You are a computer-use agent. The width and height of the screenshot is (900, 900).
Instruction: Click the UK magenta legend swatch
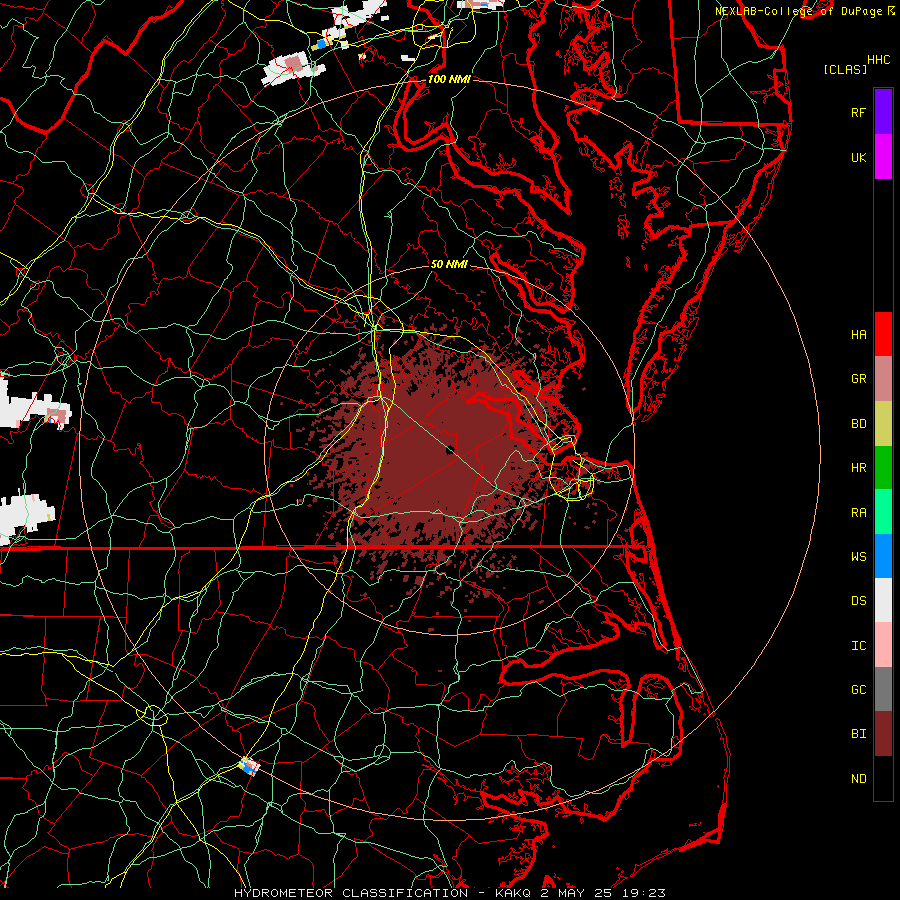pos(883,157)
